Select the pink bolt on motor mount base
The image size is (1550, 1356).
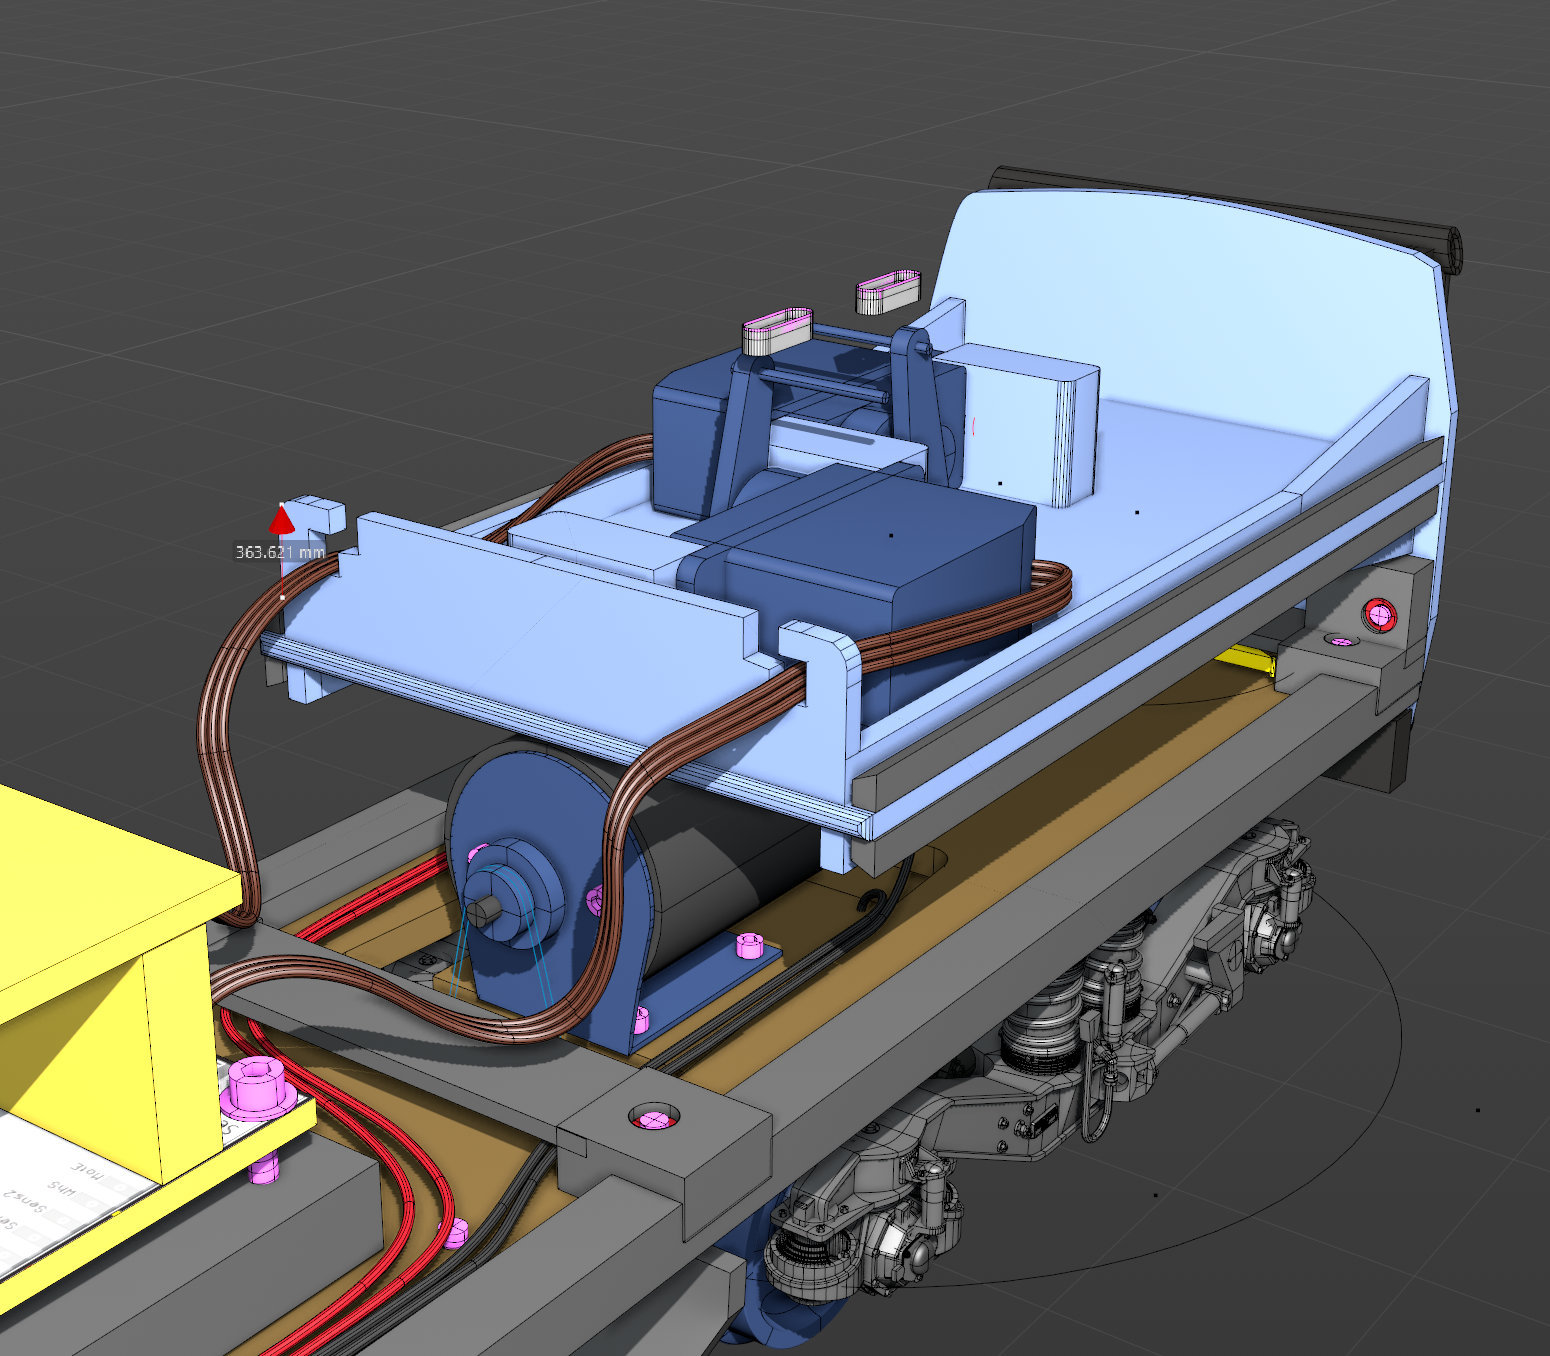point(748,945)
